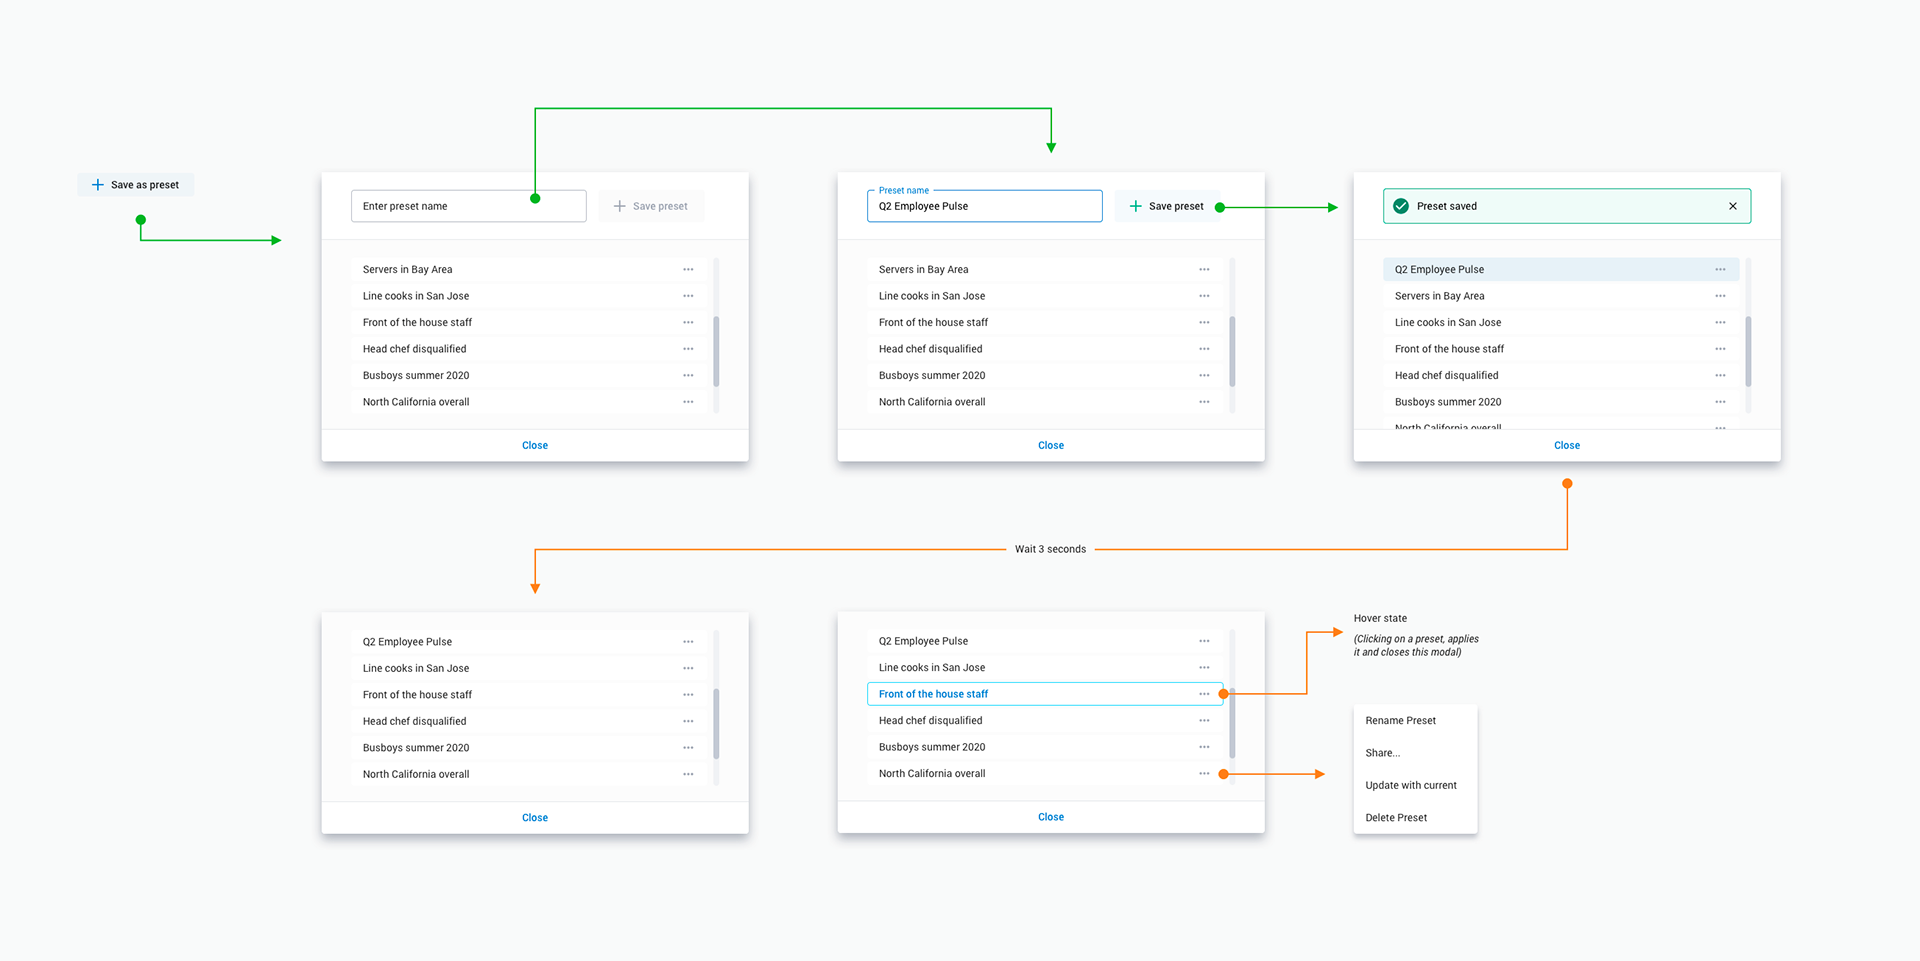Click Close link in the filled-name modal
The height and width of the screenshot is (961, 1920).
coord(1051,445)
